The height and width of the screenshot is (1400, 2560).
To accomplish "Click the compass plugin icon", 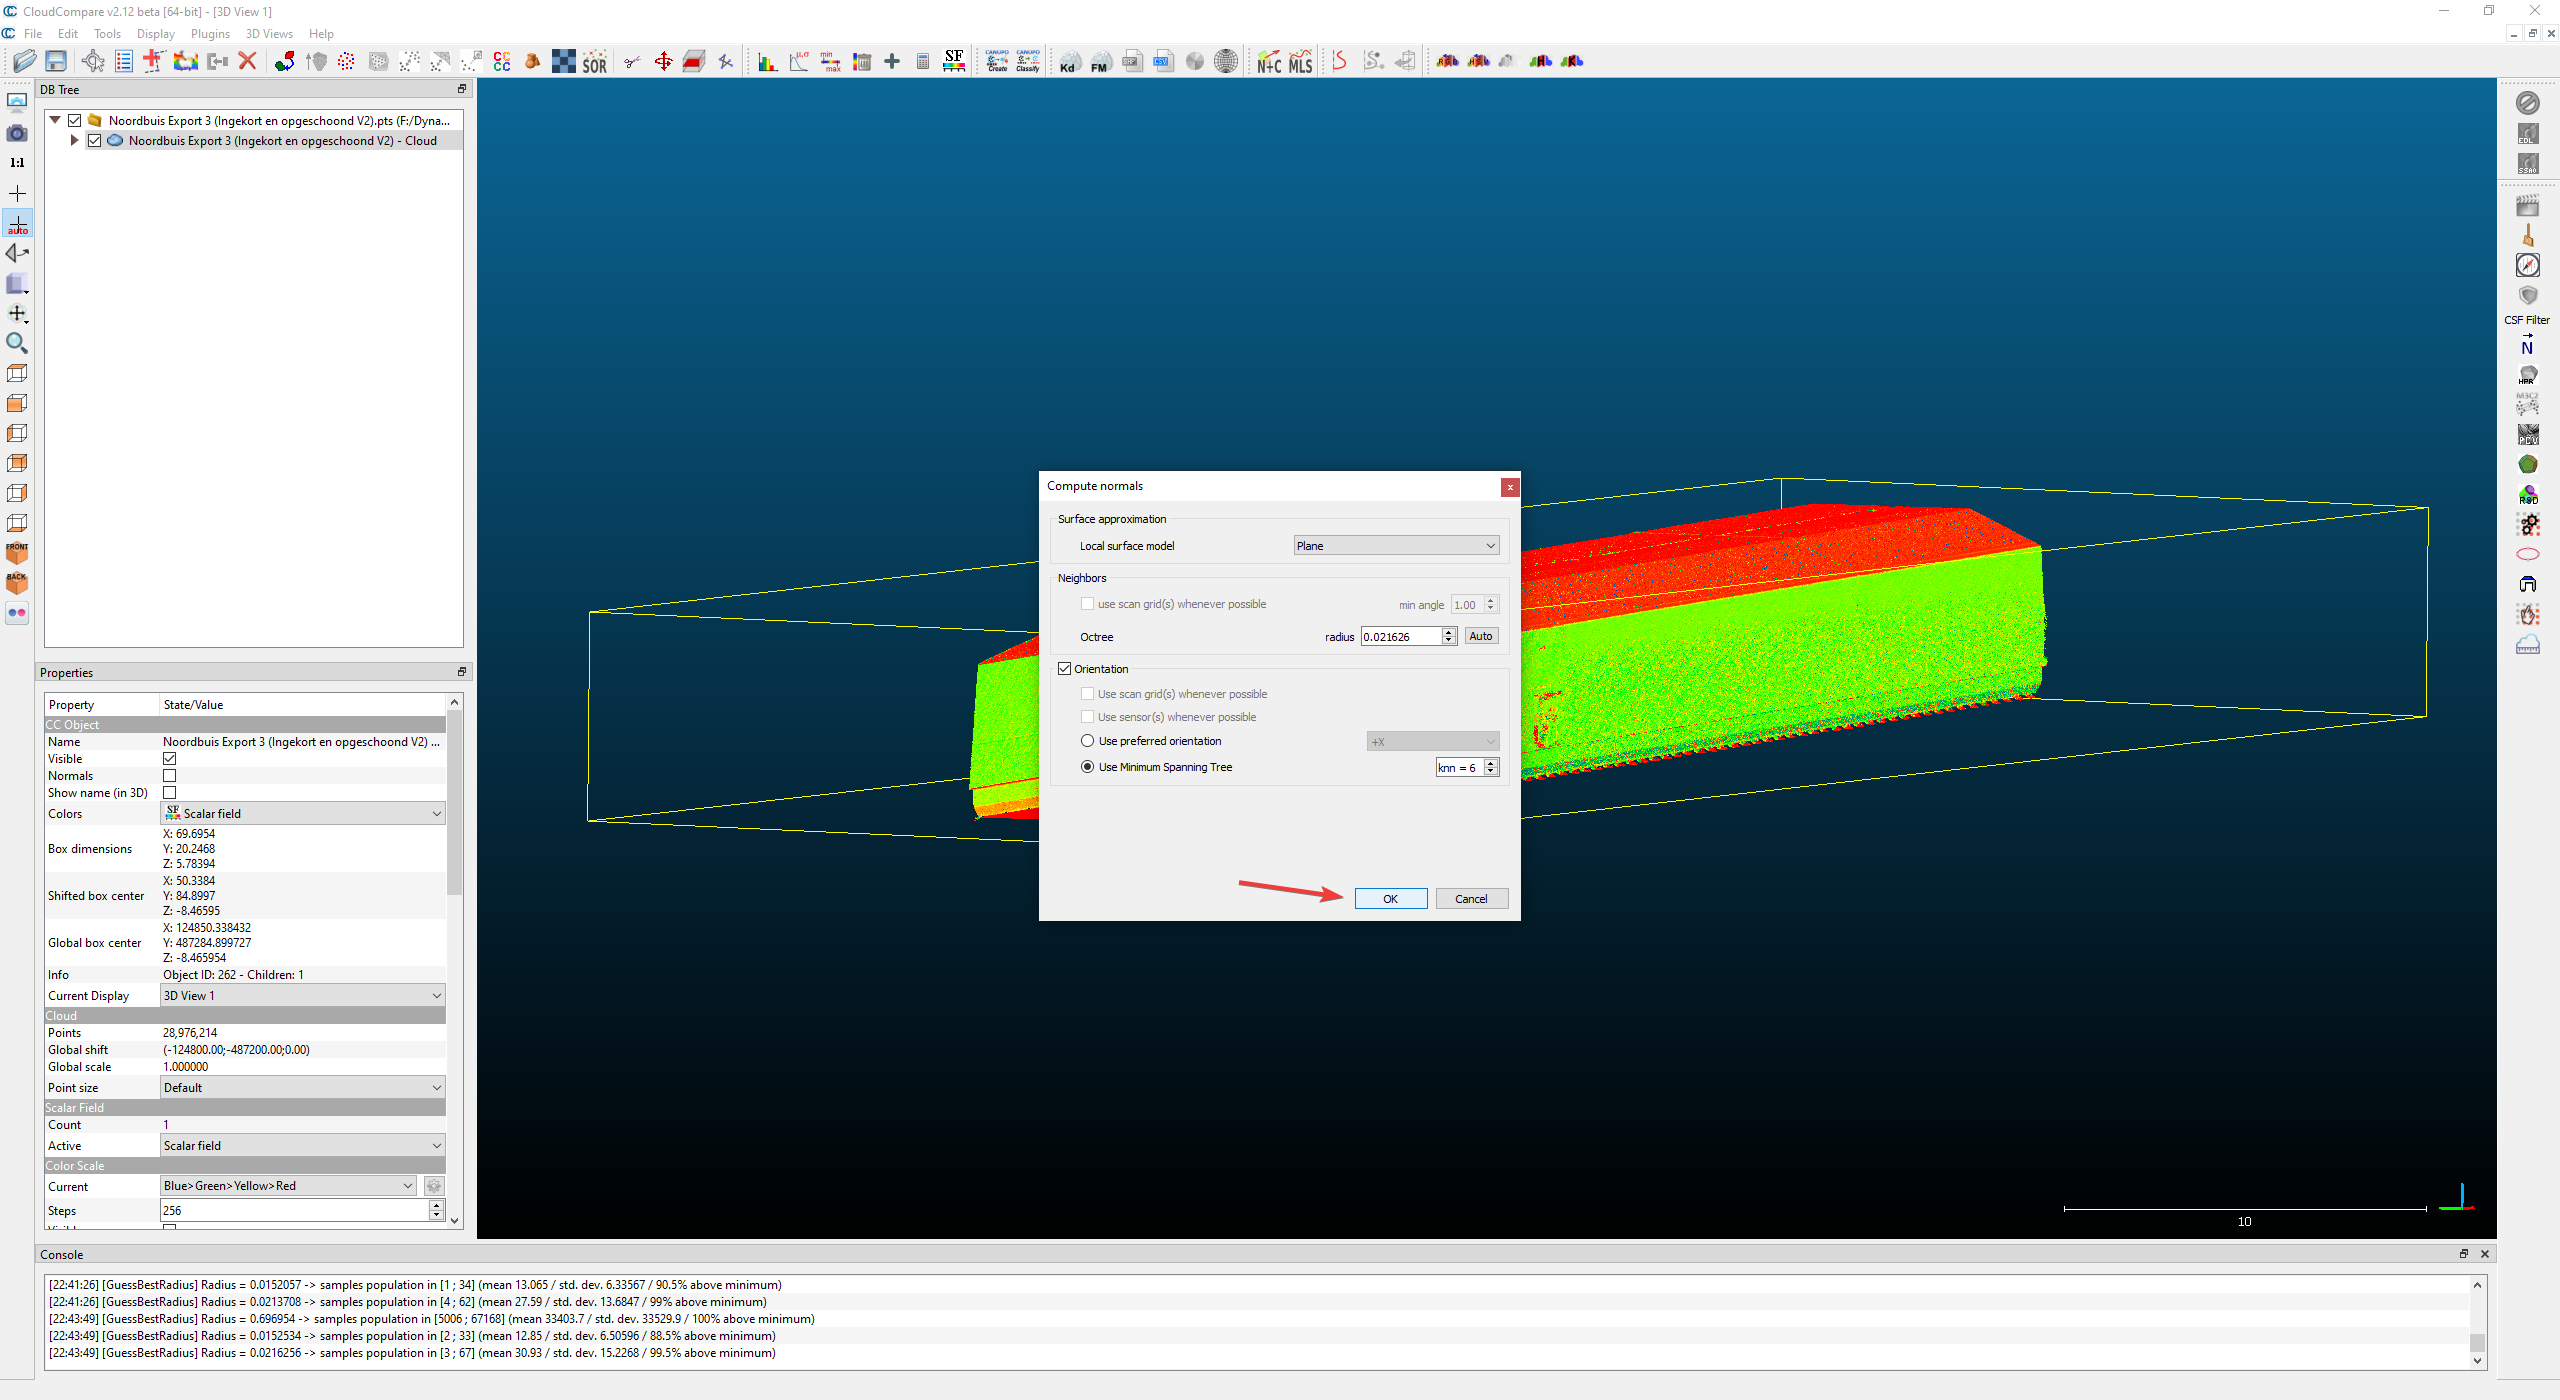I will point(2528,265).
